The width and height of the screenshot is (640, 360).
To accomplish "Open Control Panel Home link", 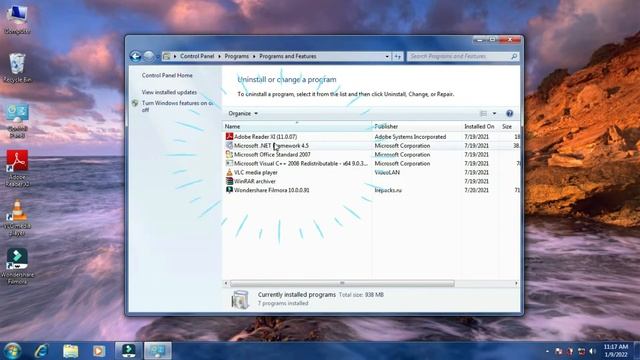I will click(167, 76).
